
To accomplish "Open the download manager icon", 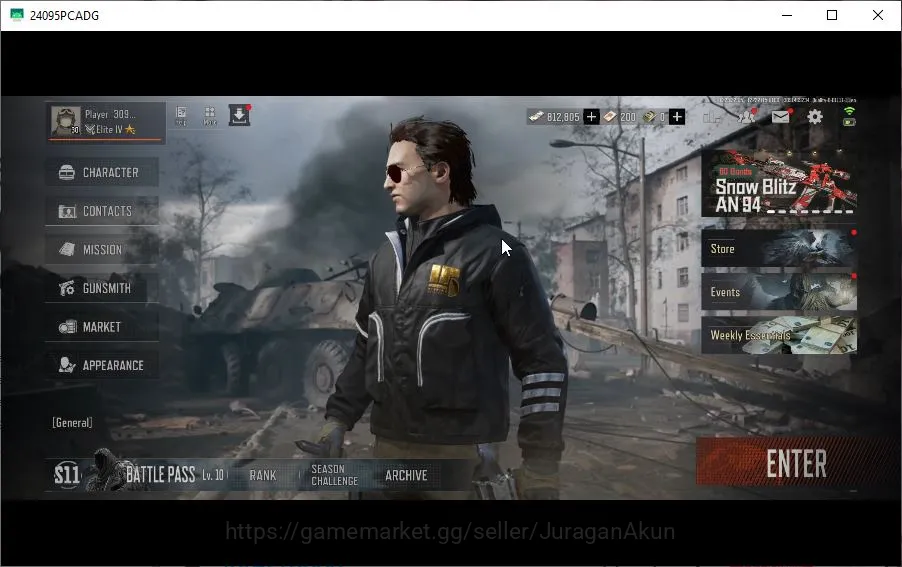I will [239, 116].
